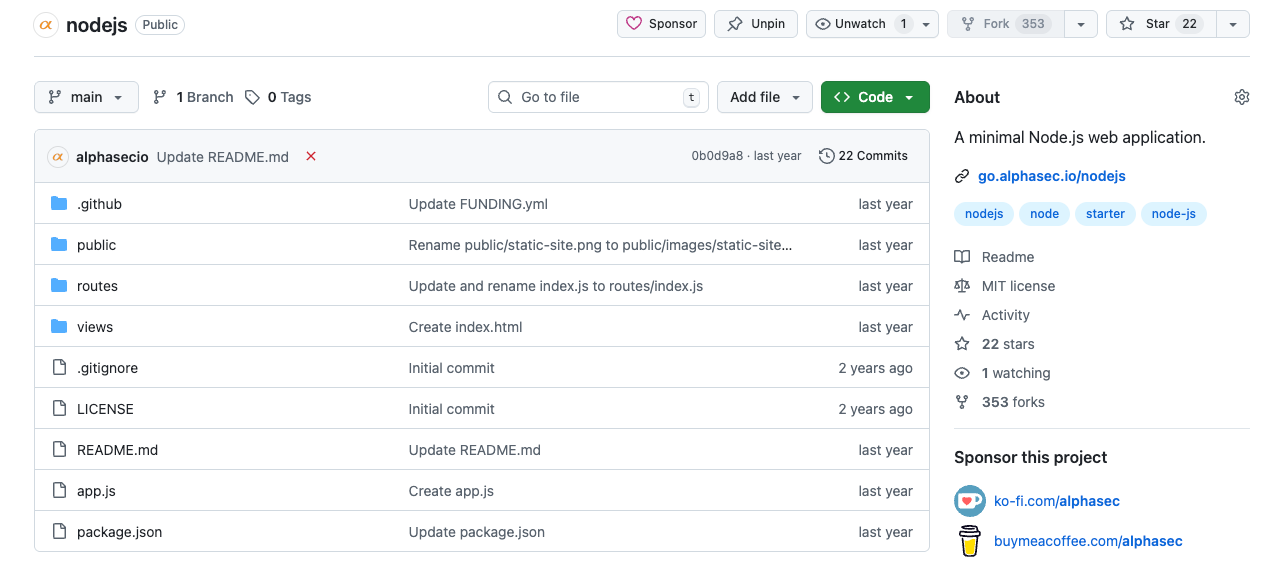This screenshot has height=565, width=1278.
Task: Click the Go to file search field
Action: tap(598, 97)
